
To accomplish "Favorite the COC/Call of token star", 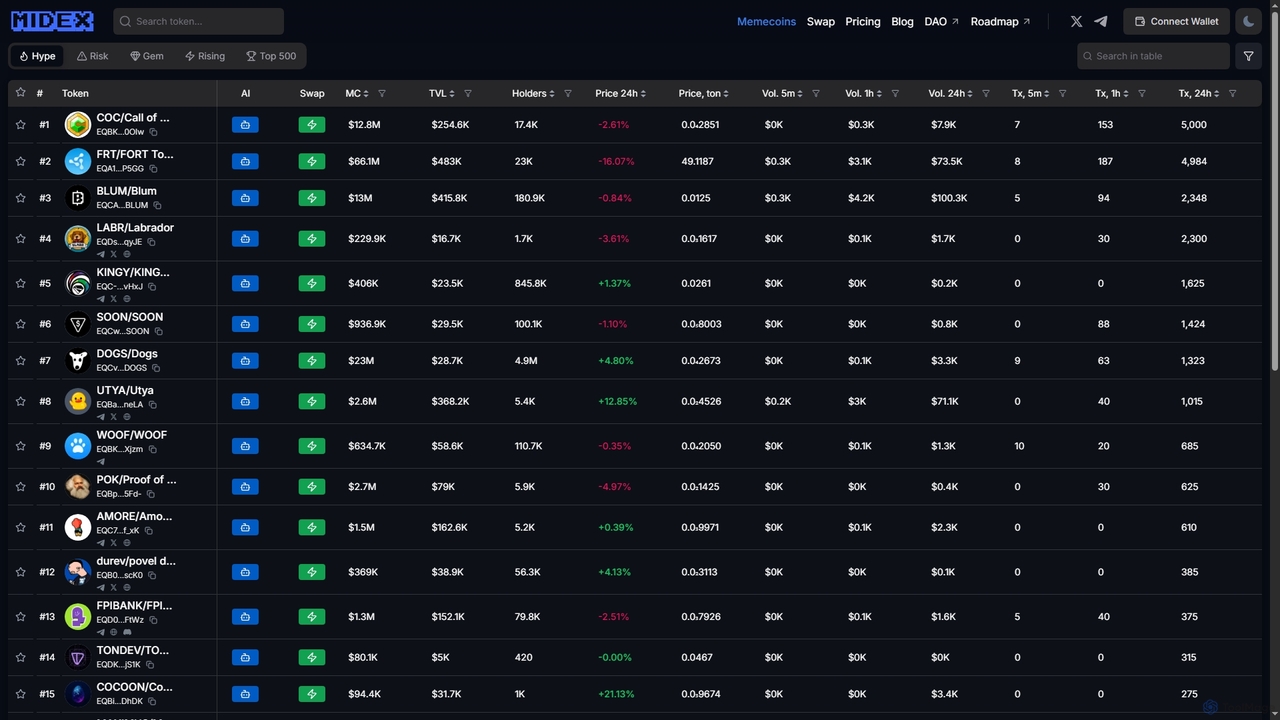I will pos(20,125).
